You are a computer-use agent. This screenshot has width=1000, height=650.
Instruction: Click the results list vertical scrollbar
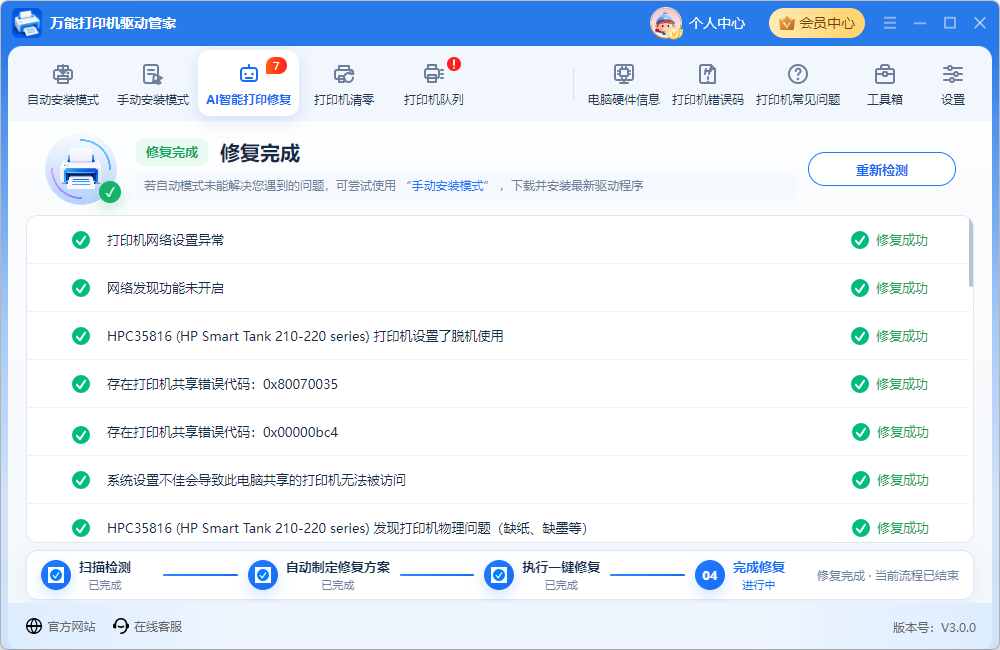point(971,253)
